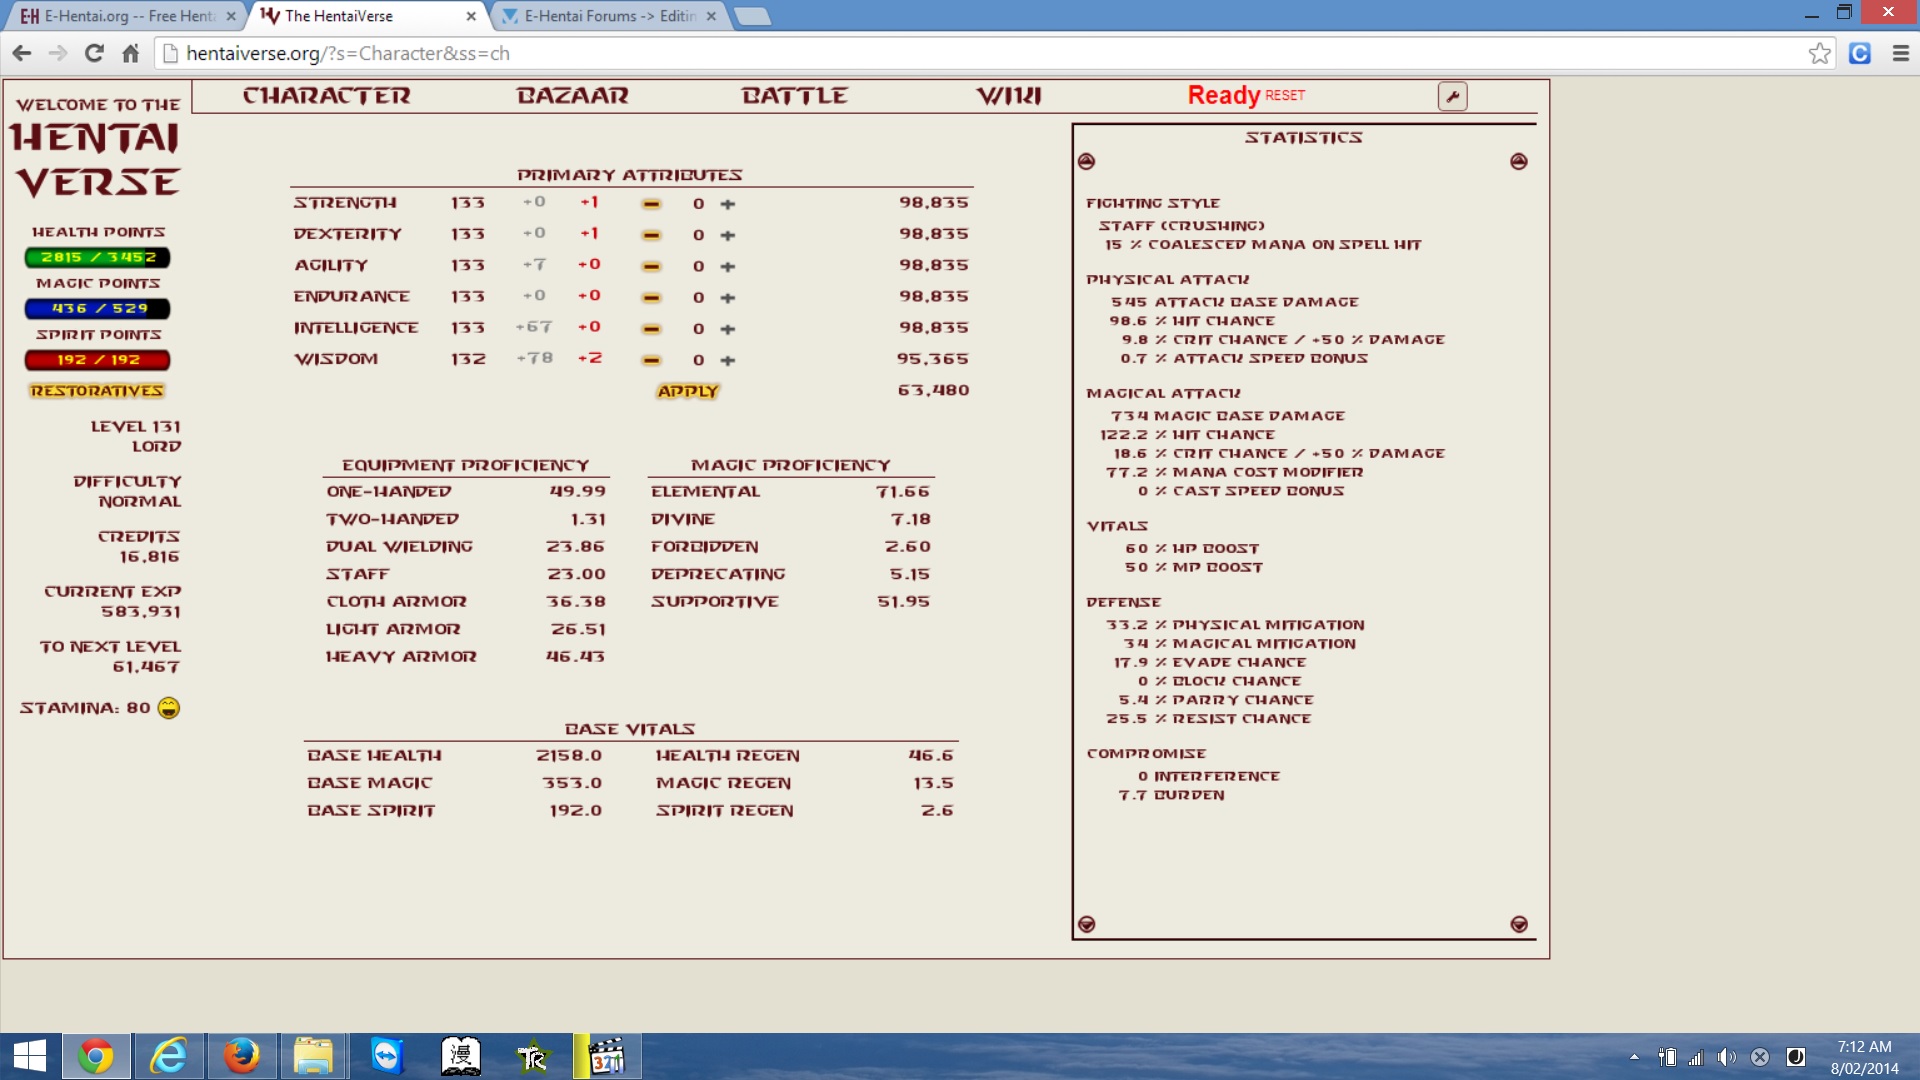Open the media player classic taskbar icon
This screenshot has width=1920, height=1080.
[x=606, y=1056]
